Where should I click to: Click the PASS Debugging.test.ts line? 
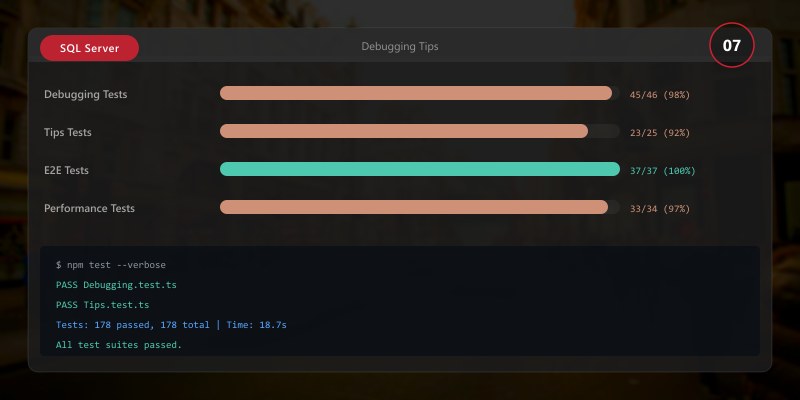pos(116,285)
